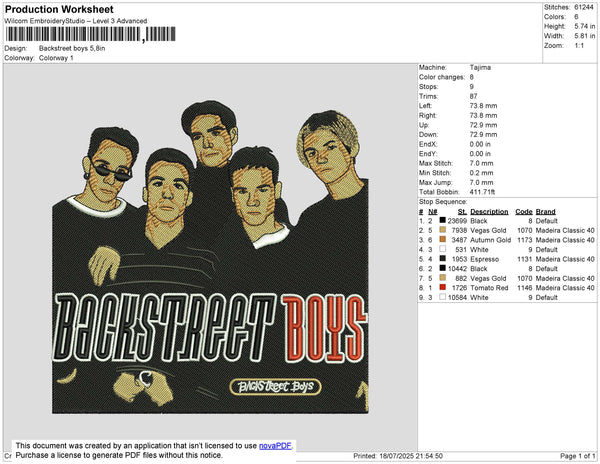The image size is (600, 464).
Task: Open the novaPDF link in the notice
Action: [x=275, y=446]
